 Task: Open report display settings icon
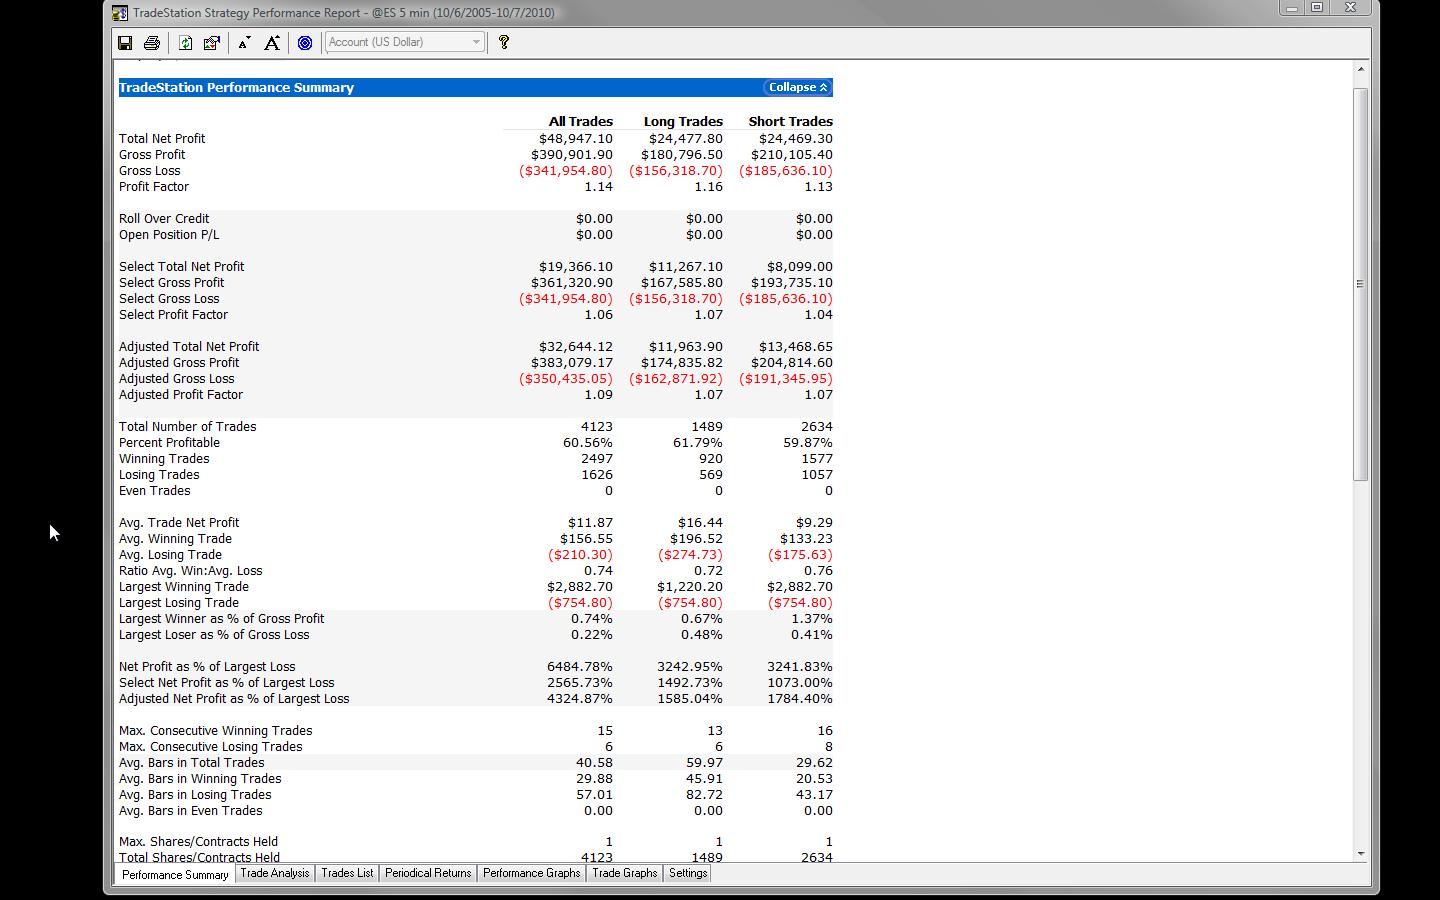211,42
